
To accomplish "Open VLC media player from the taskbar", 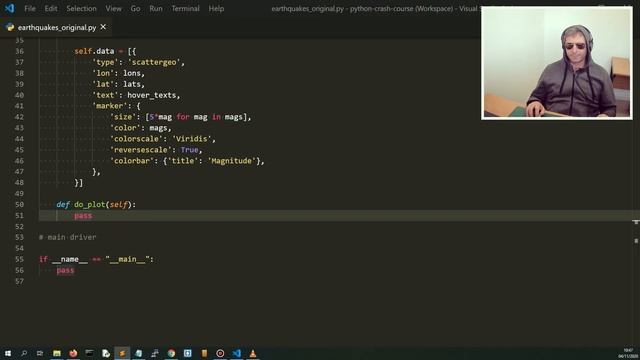I will pyautogui.click(x=253, y=353).
